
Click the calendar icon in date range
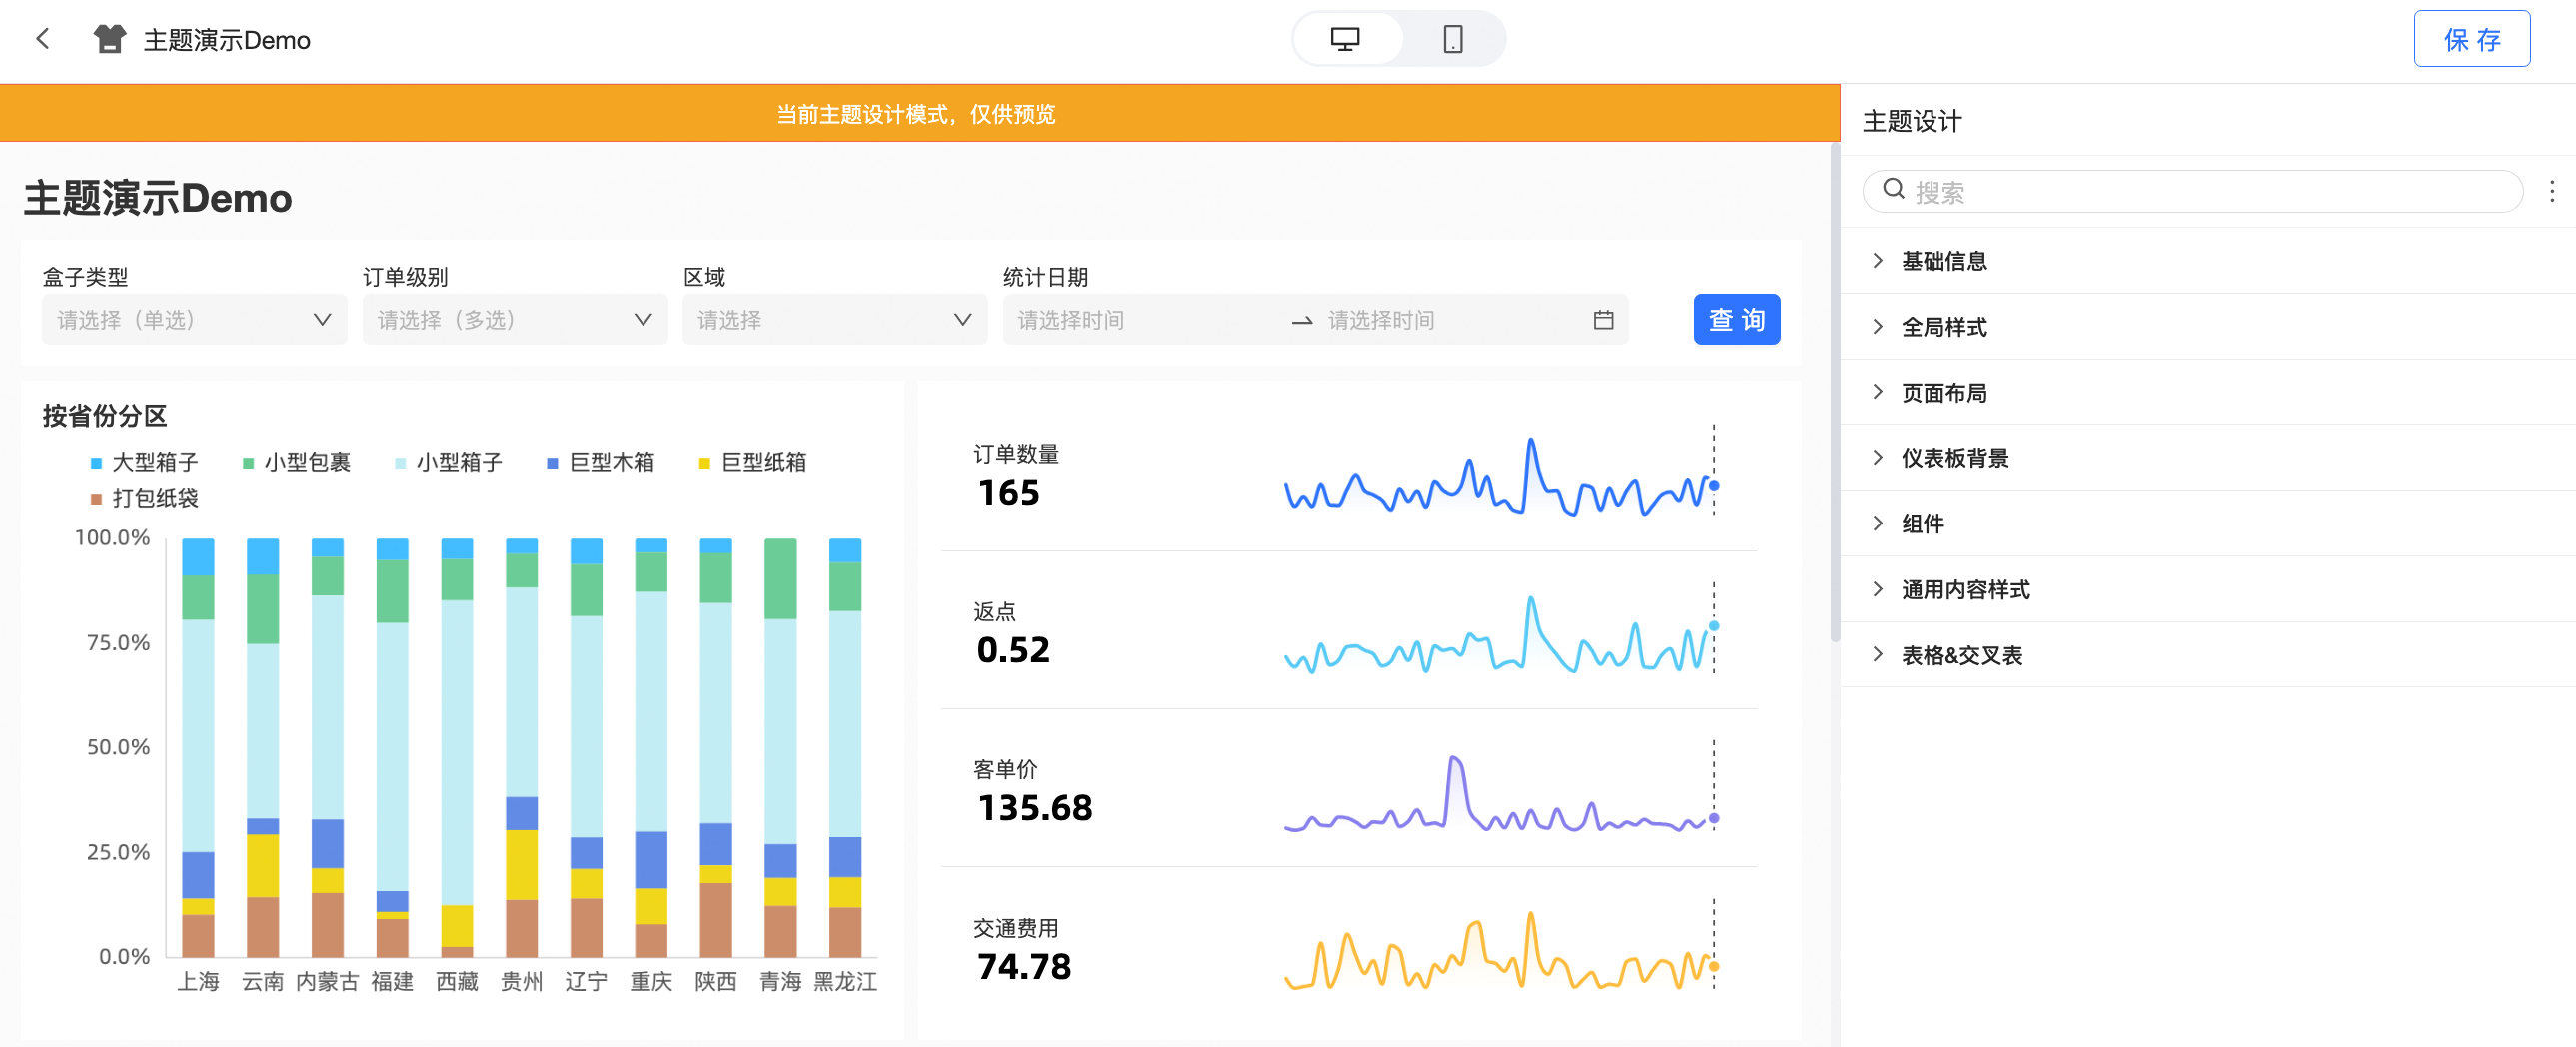point(1602,320)
